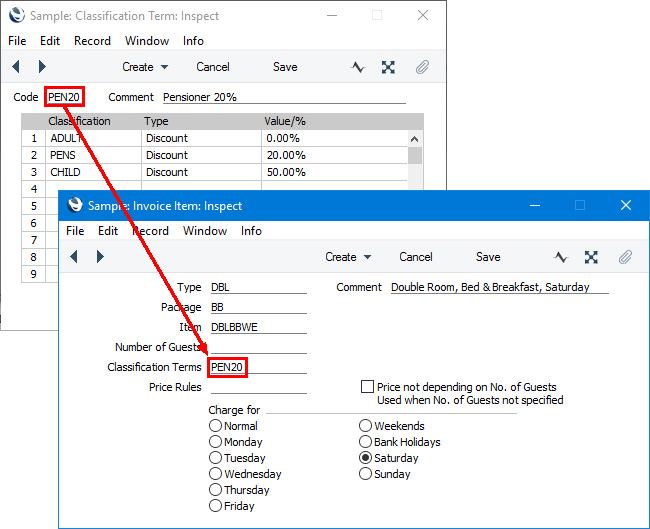This screenshot has height=529, width=650.
Task: Click the link manager icon in Invoice Item window
Action: pos(591,257)
